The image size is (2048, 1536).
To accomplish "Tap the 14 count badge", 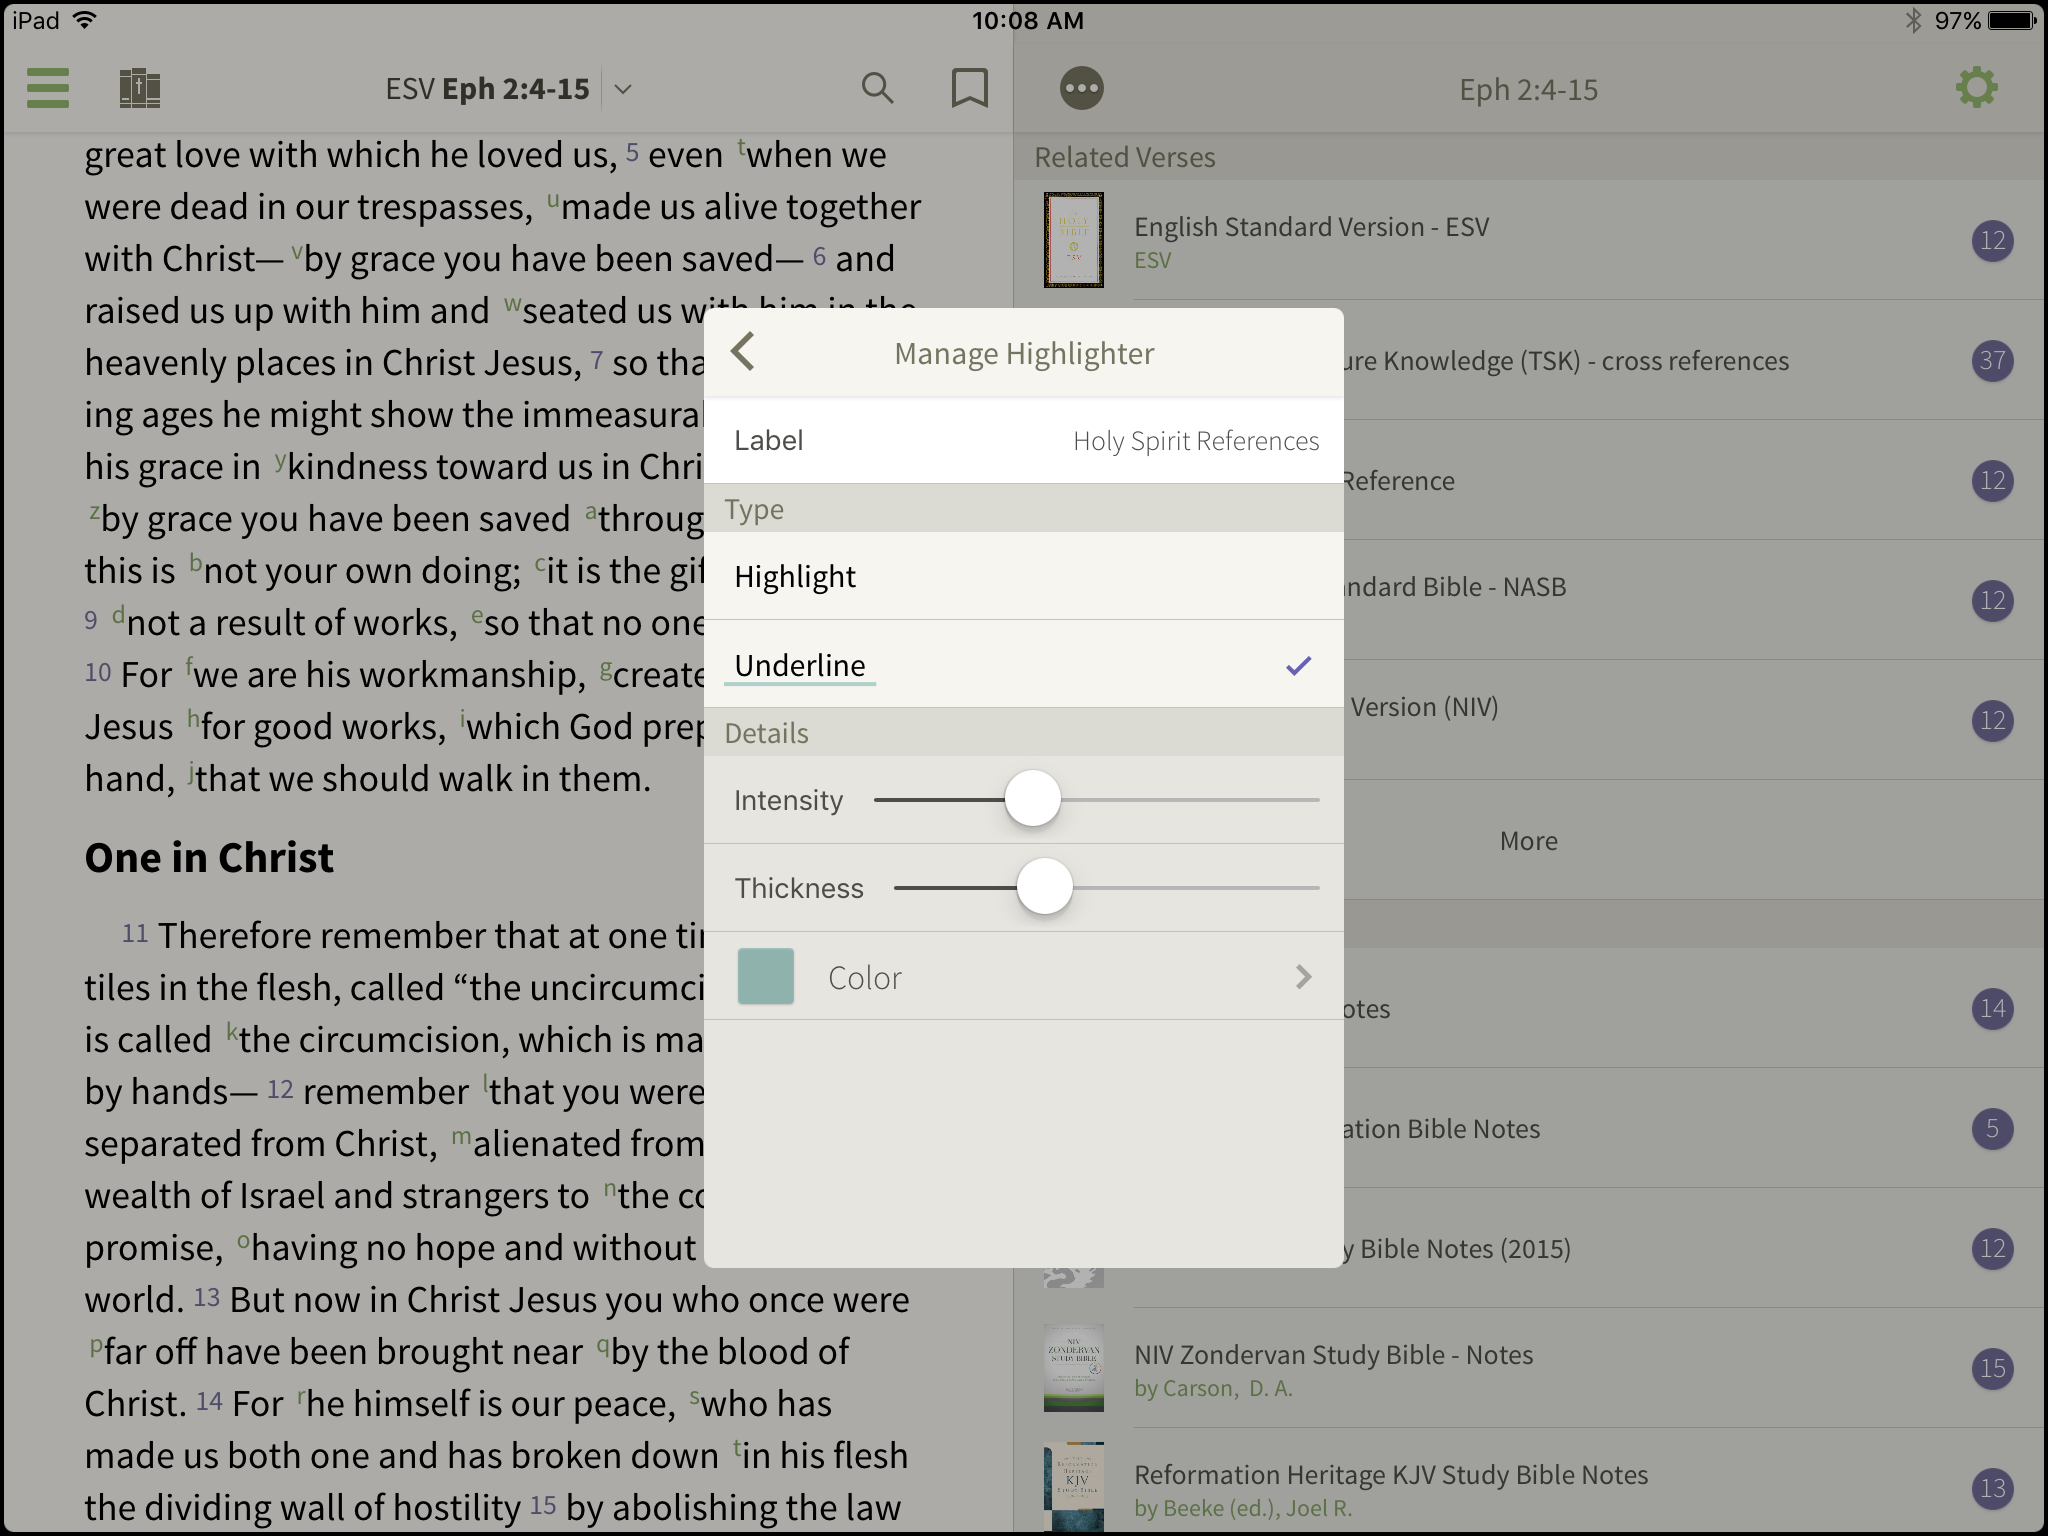I will 1992,1008.
